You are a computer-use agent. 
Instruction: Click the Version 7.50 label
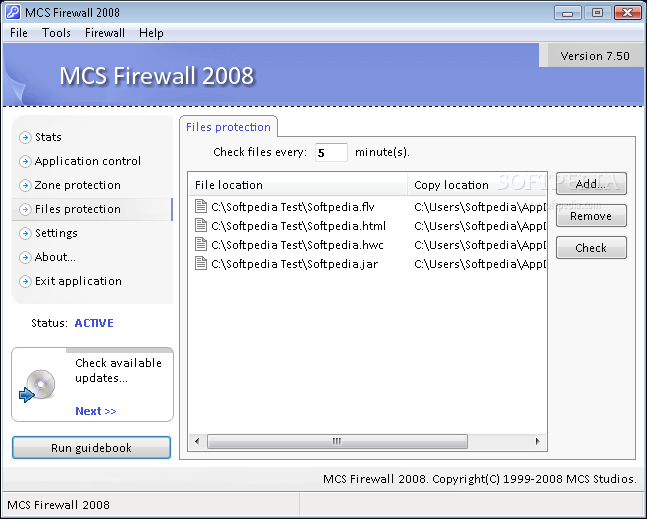pyautogui.click(x=595, y=56)
